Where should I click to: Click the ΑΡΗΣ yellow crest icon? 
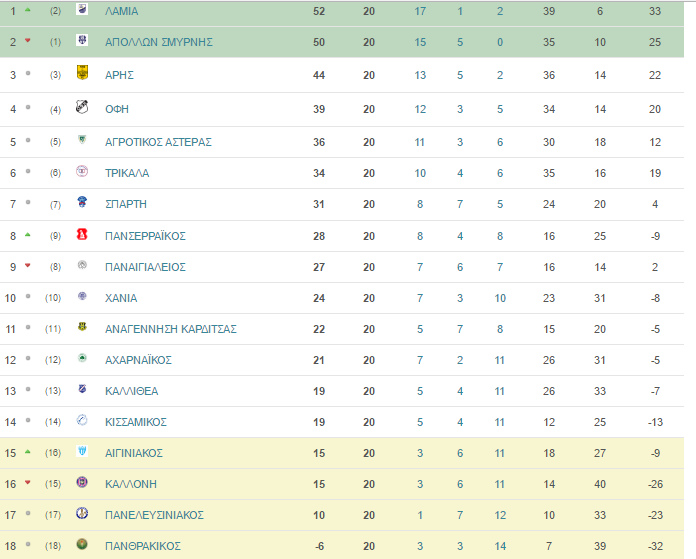[x=82, y=72]
